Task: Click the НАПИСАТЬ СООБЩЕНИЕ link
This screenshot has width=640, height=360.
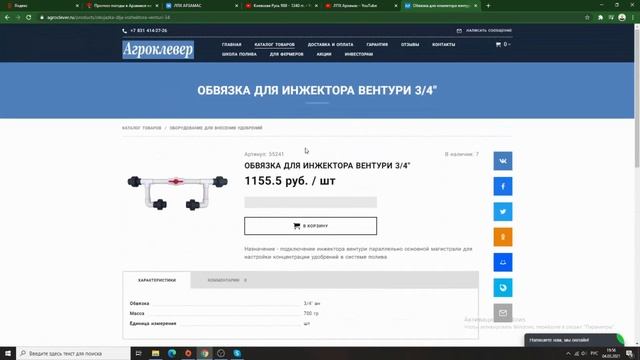Action: [x=489, y=31]
